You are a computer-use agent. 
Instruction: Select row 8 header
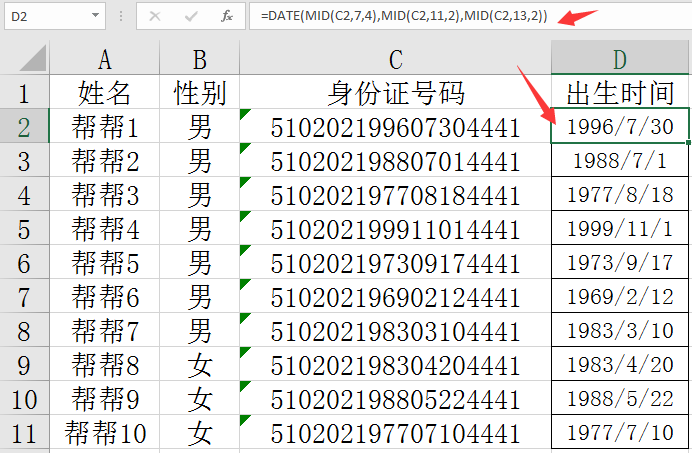point(24,330)
